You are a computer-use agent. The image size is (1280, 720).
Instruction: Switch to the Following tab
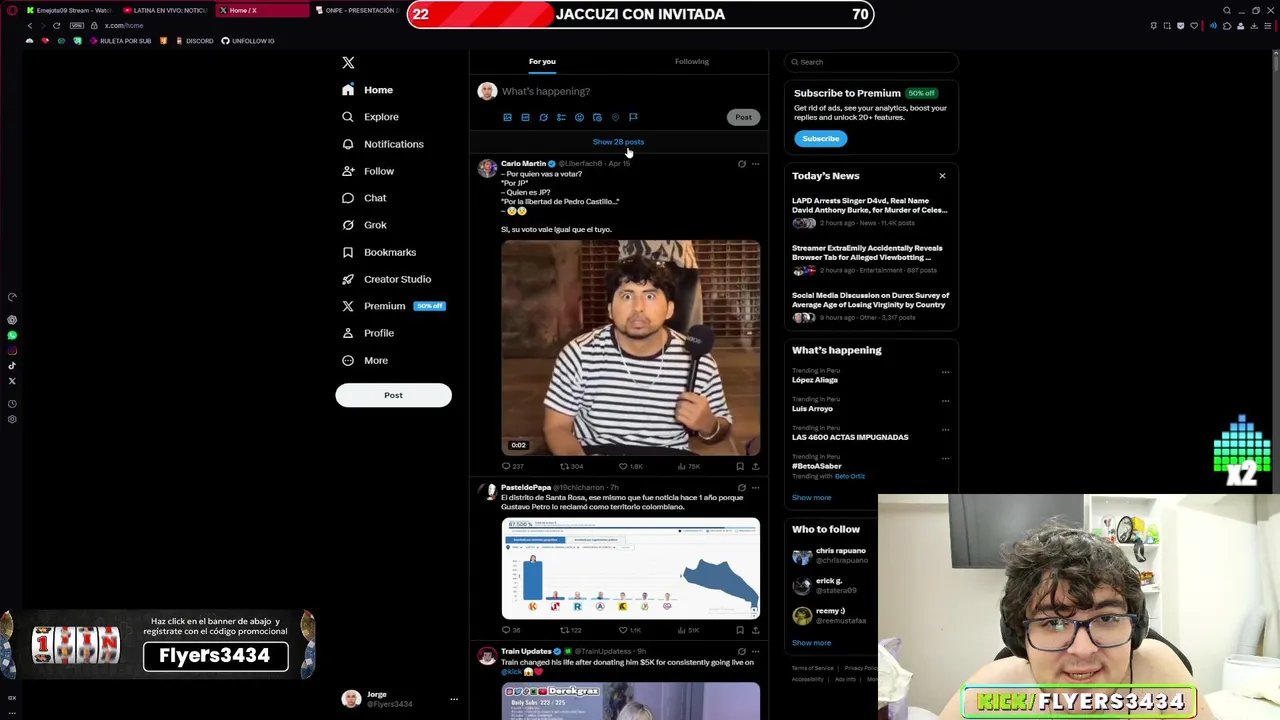click(691, 61)
